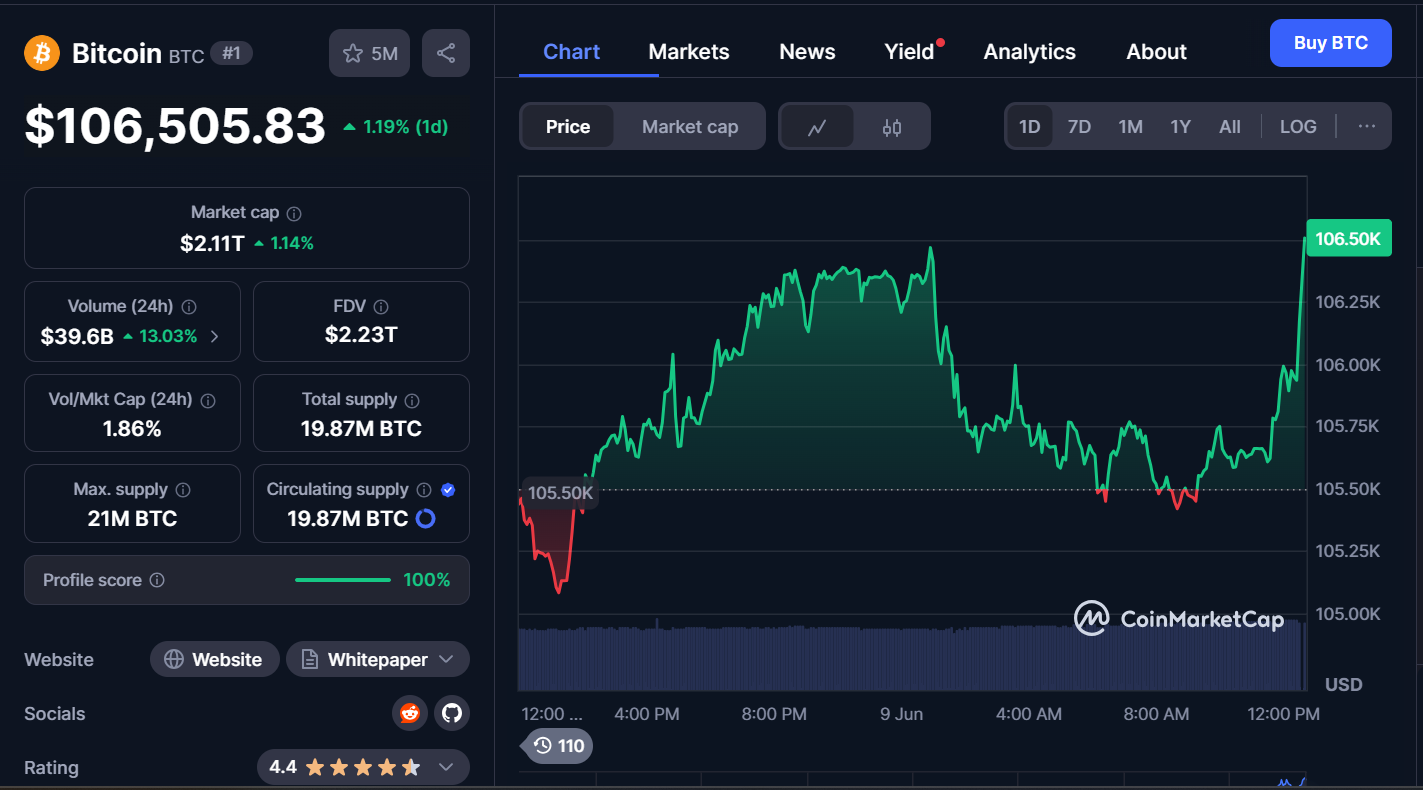Click the 1.19% (1d) change text
1423x790 pixels.
pyautogui.click(x=405, y=127)
